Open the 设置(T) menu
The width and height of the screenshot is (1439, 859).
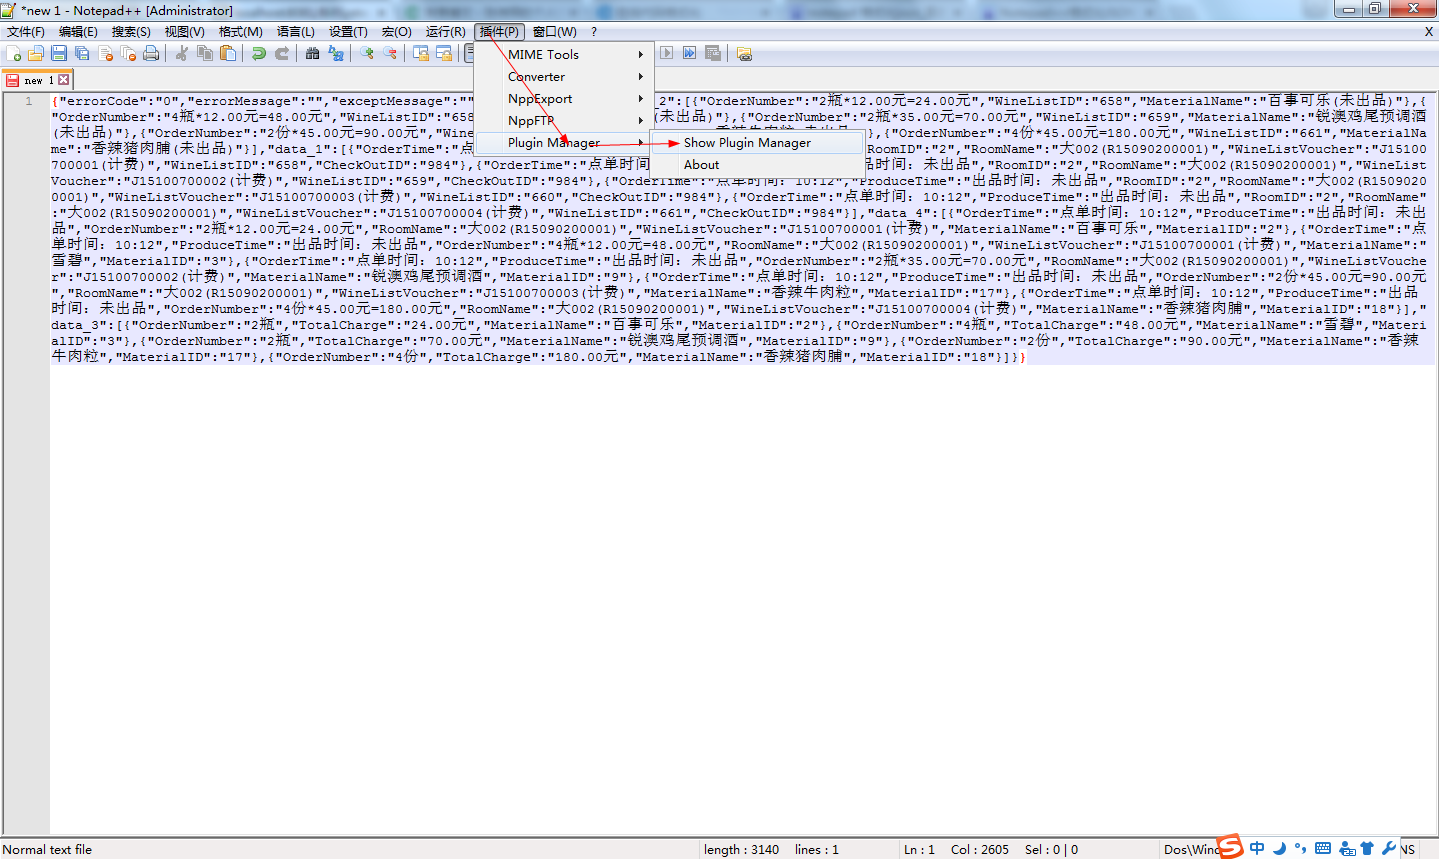[348, 32]
